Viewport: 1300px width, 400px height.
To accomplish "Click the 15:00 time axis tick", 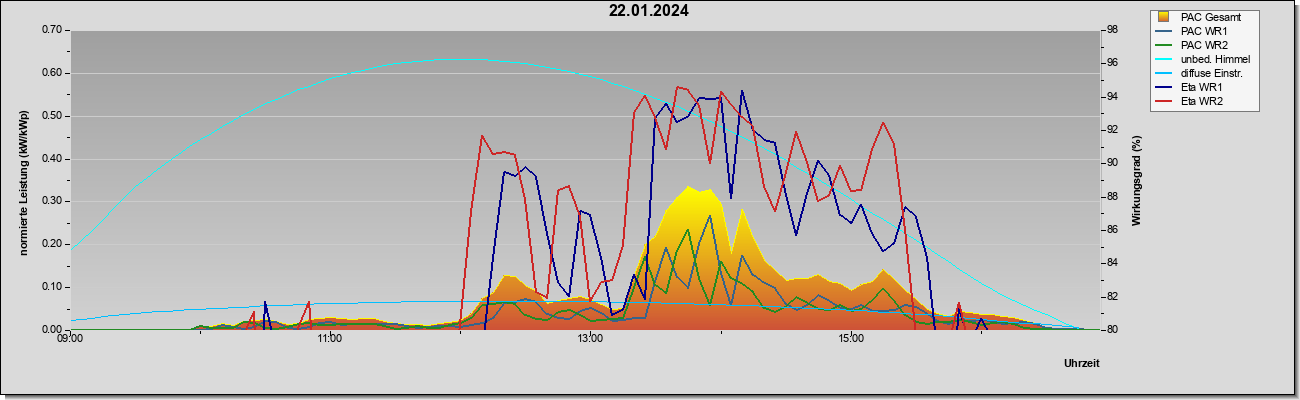I will point(850,338).
